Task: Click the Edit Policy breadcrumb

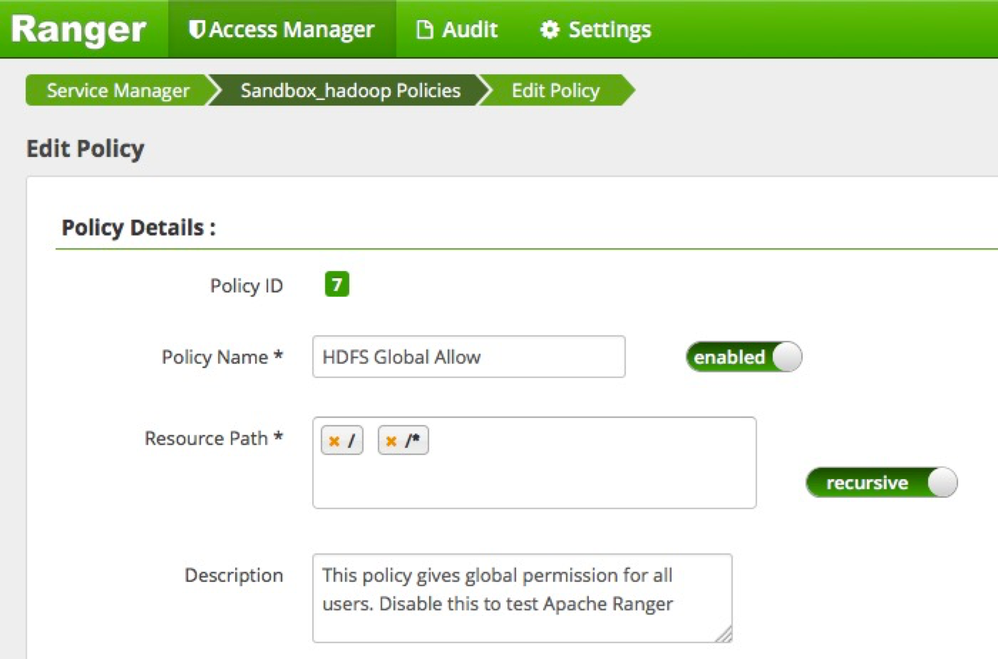Action: pos(555,91)
